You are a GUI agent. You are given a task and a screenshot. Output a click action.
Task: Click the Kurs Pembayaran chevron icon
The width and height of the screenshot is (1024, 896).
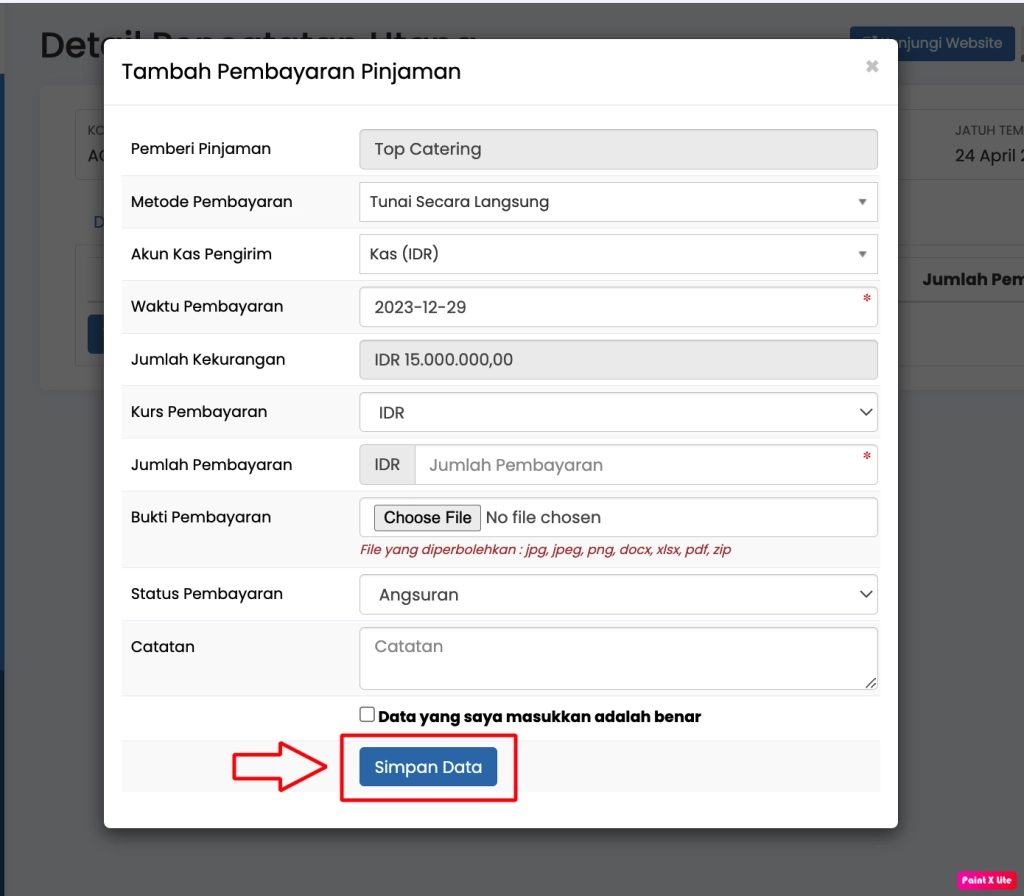pyautogui.click(x=865, y=412)
